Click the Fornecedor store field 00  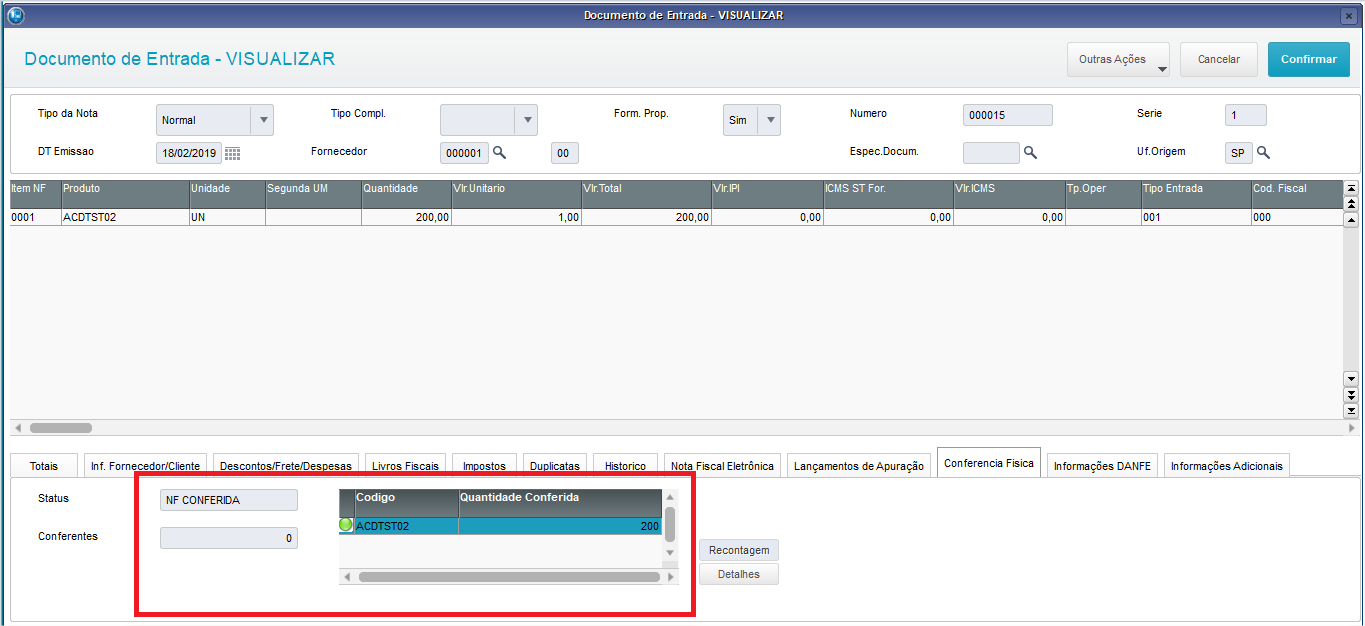coord(564,153)
